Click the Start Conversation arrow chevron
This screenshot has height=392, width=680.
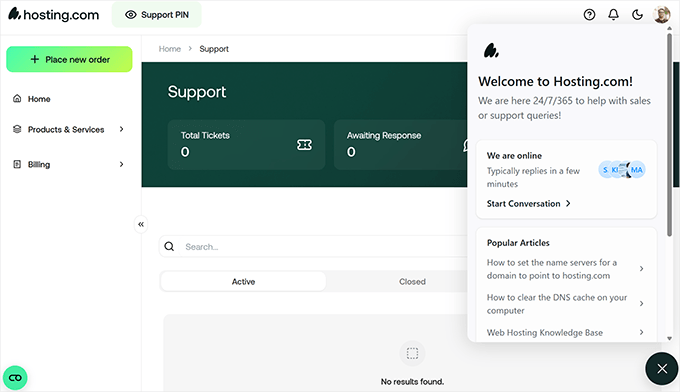[568, 203]
